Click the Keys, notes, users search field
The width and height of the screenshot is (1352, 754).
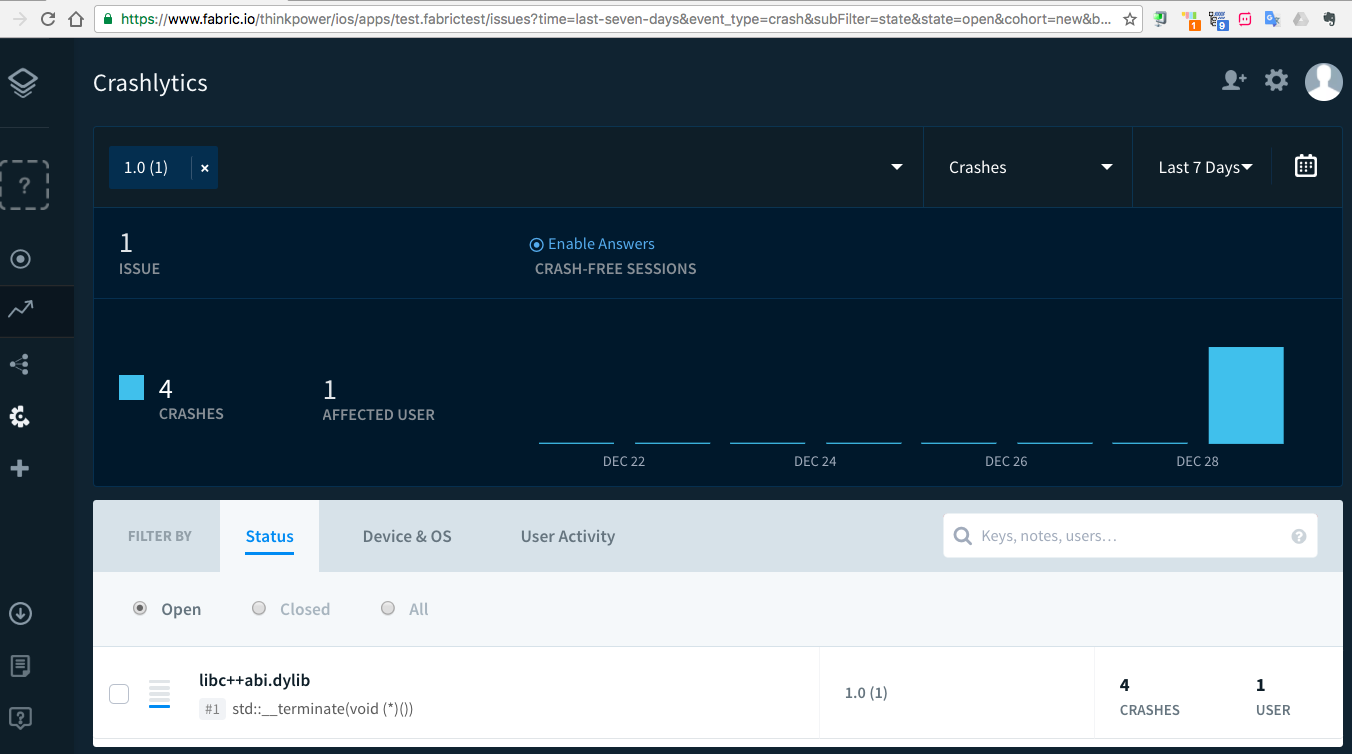(x=1130, y=536)
